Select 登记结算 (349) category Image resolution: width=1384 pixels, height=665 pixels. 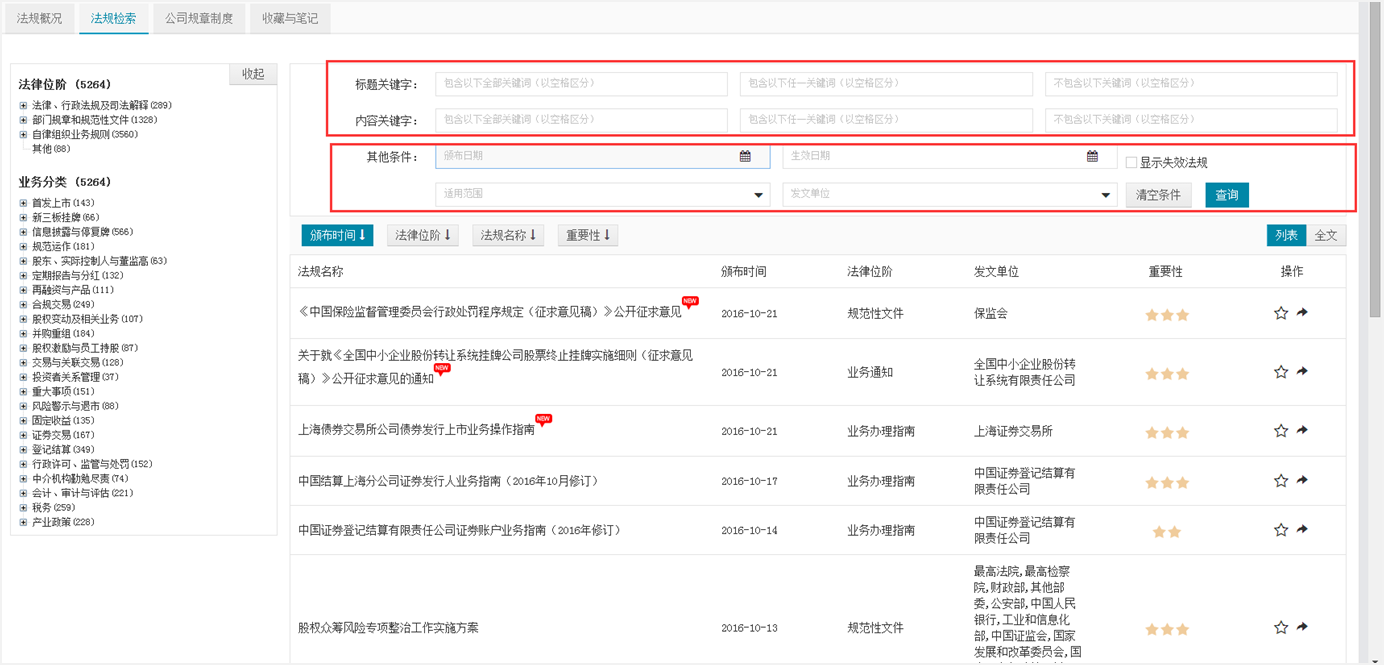[x=63, y=450]
